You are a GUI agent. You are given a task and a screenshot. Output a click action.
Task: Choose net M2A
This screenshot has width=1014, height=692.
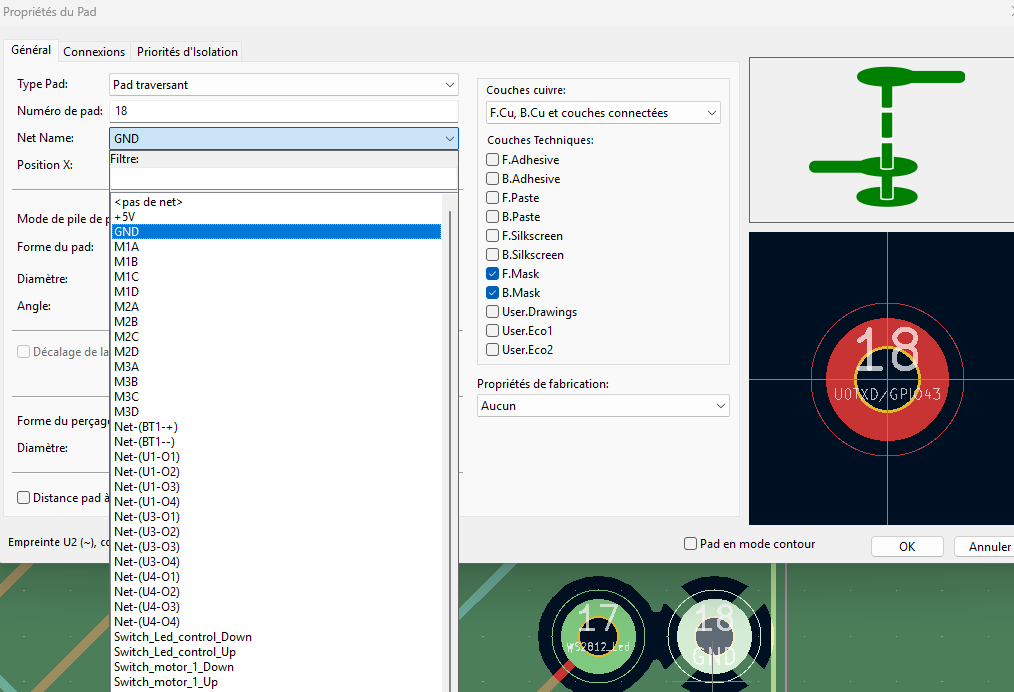[x=276, y=307]
